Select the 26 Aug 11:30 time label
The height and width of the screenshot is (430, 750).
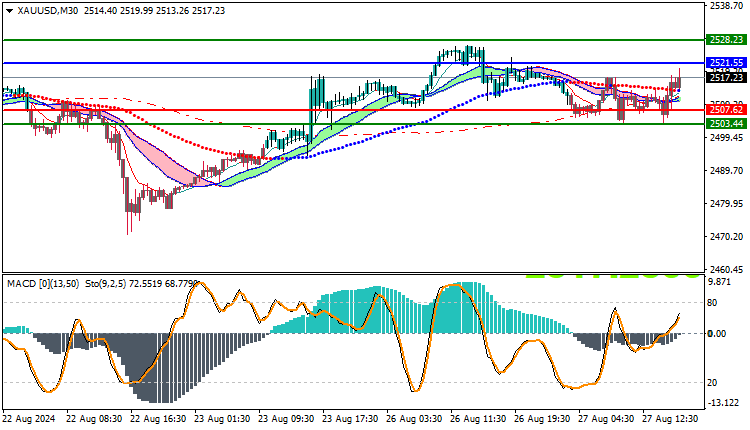(x=478, y=419)
